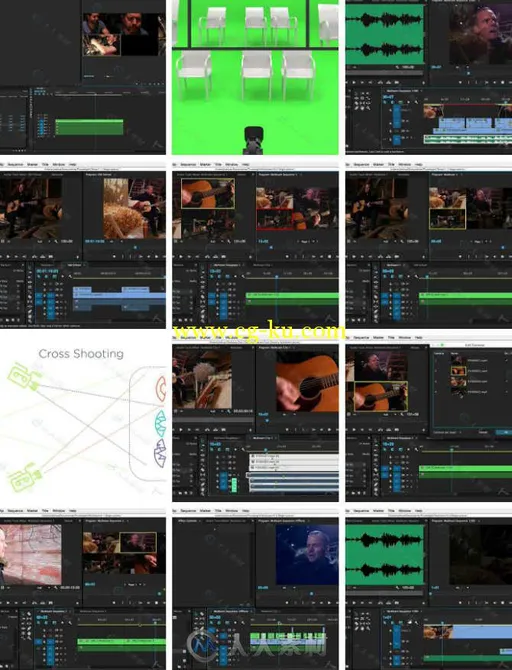Click program playhead below guitar close-up program
The image size is (512, 670).
click(x=267, y=421)
